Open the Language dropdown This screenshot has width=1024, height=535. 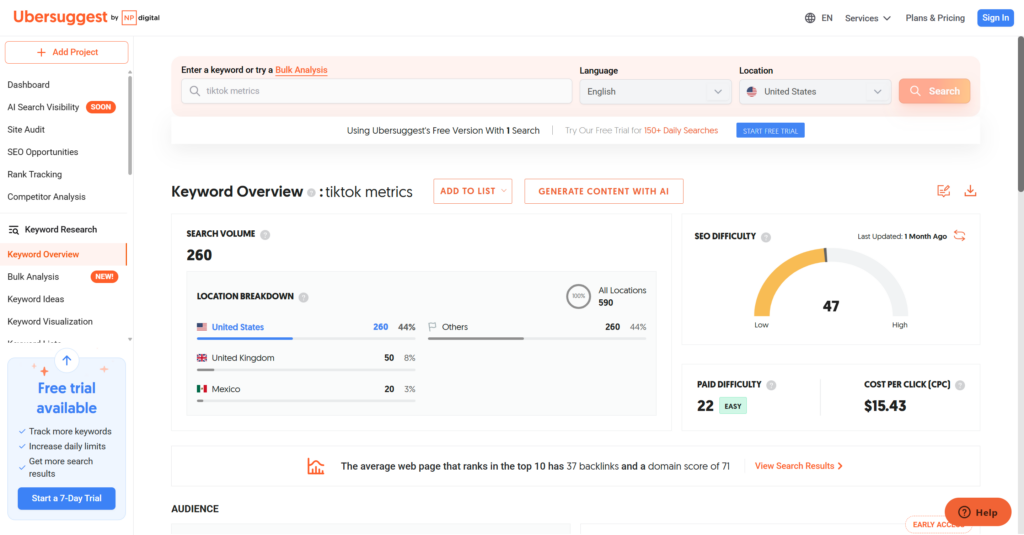click(656, 91)
